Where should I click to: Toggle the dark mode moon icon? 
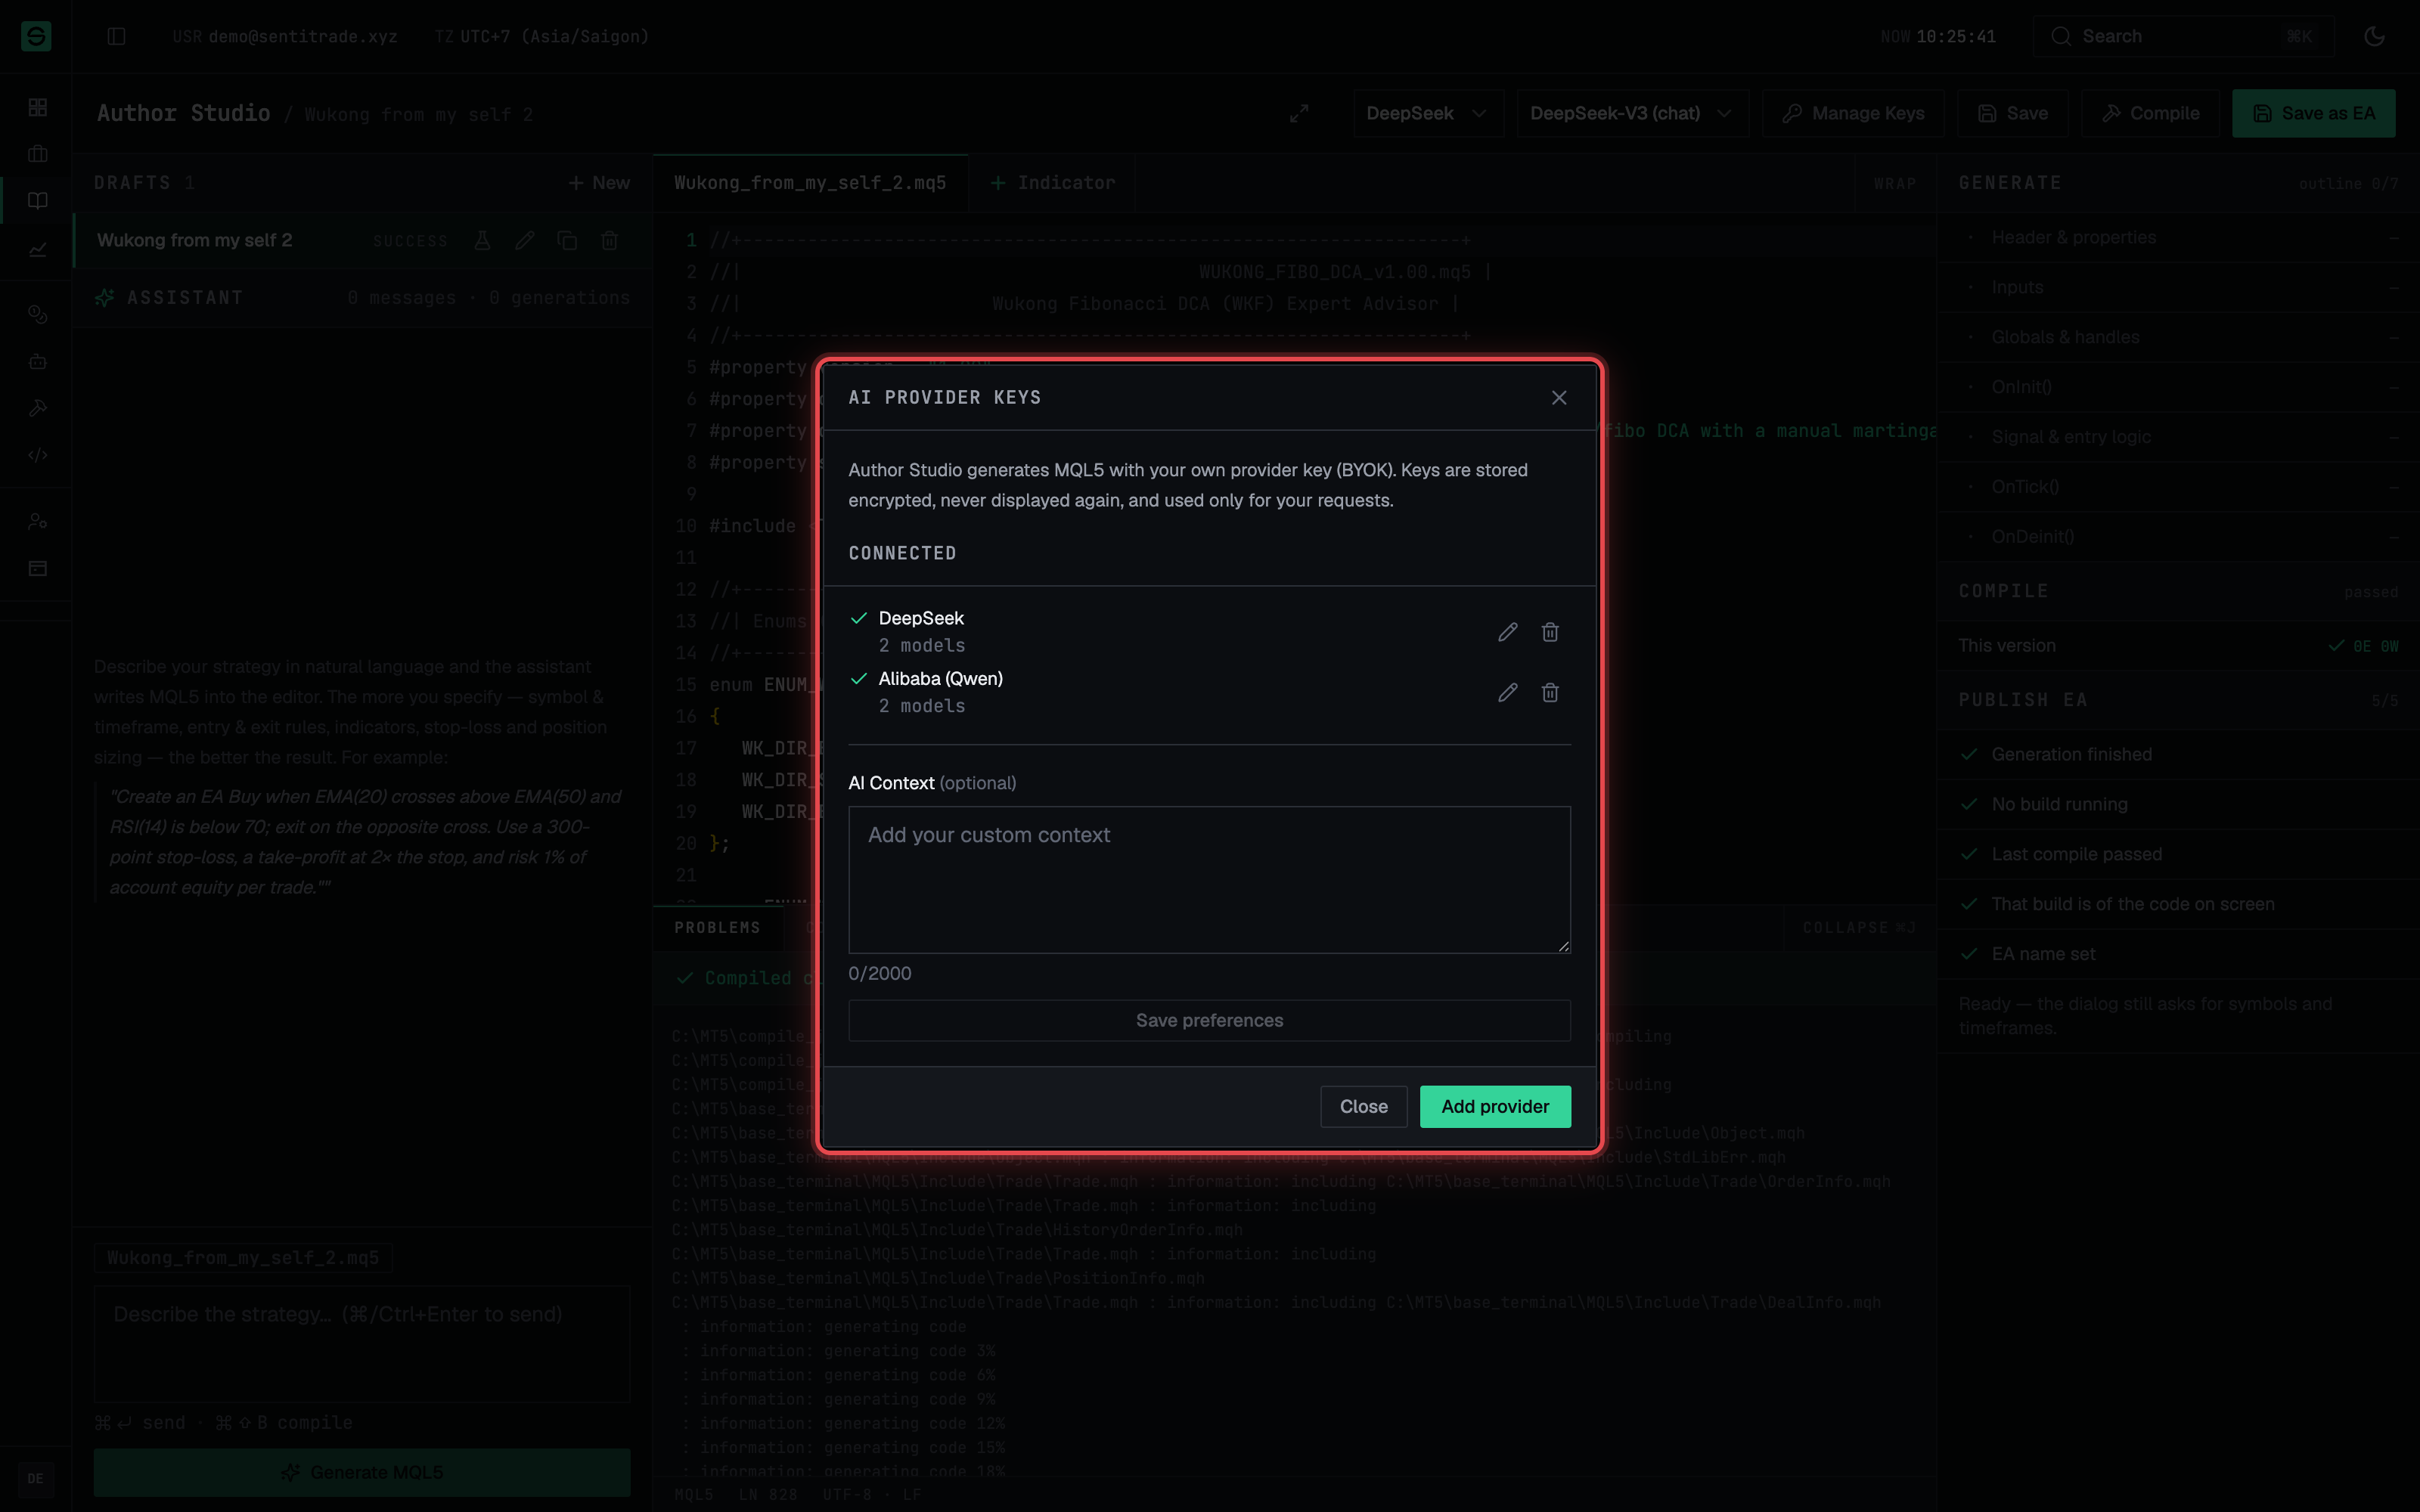coord(2374,36)
